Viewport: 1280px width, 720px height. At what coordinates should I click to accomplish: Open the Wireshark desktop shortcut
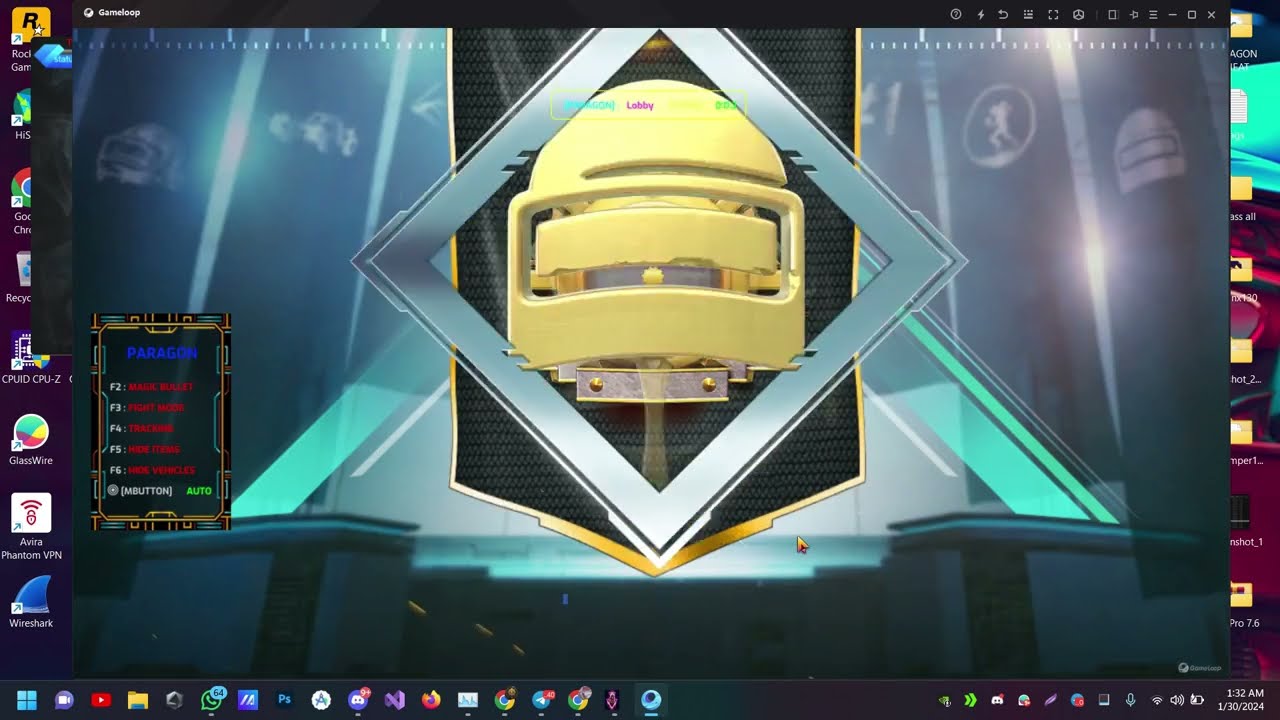point(31,603)
